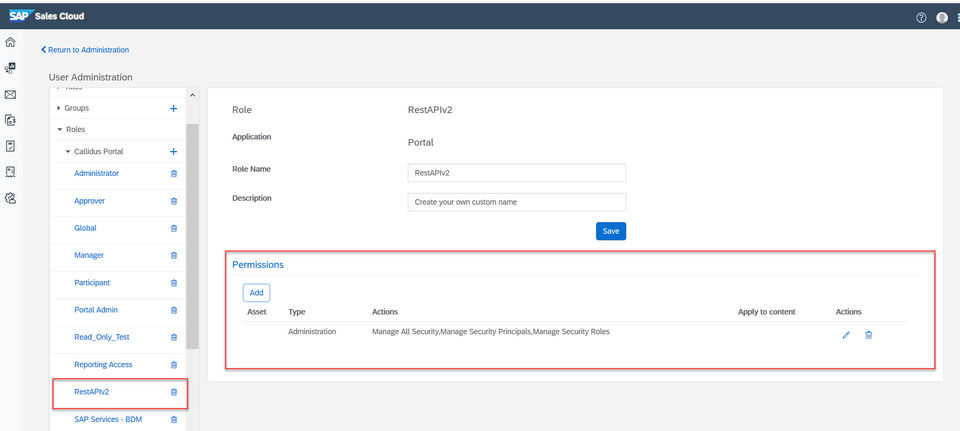Return to Administration link
Image resolution: width=960 pixels, height=431 pixels.
(x=85, y=50)
